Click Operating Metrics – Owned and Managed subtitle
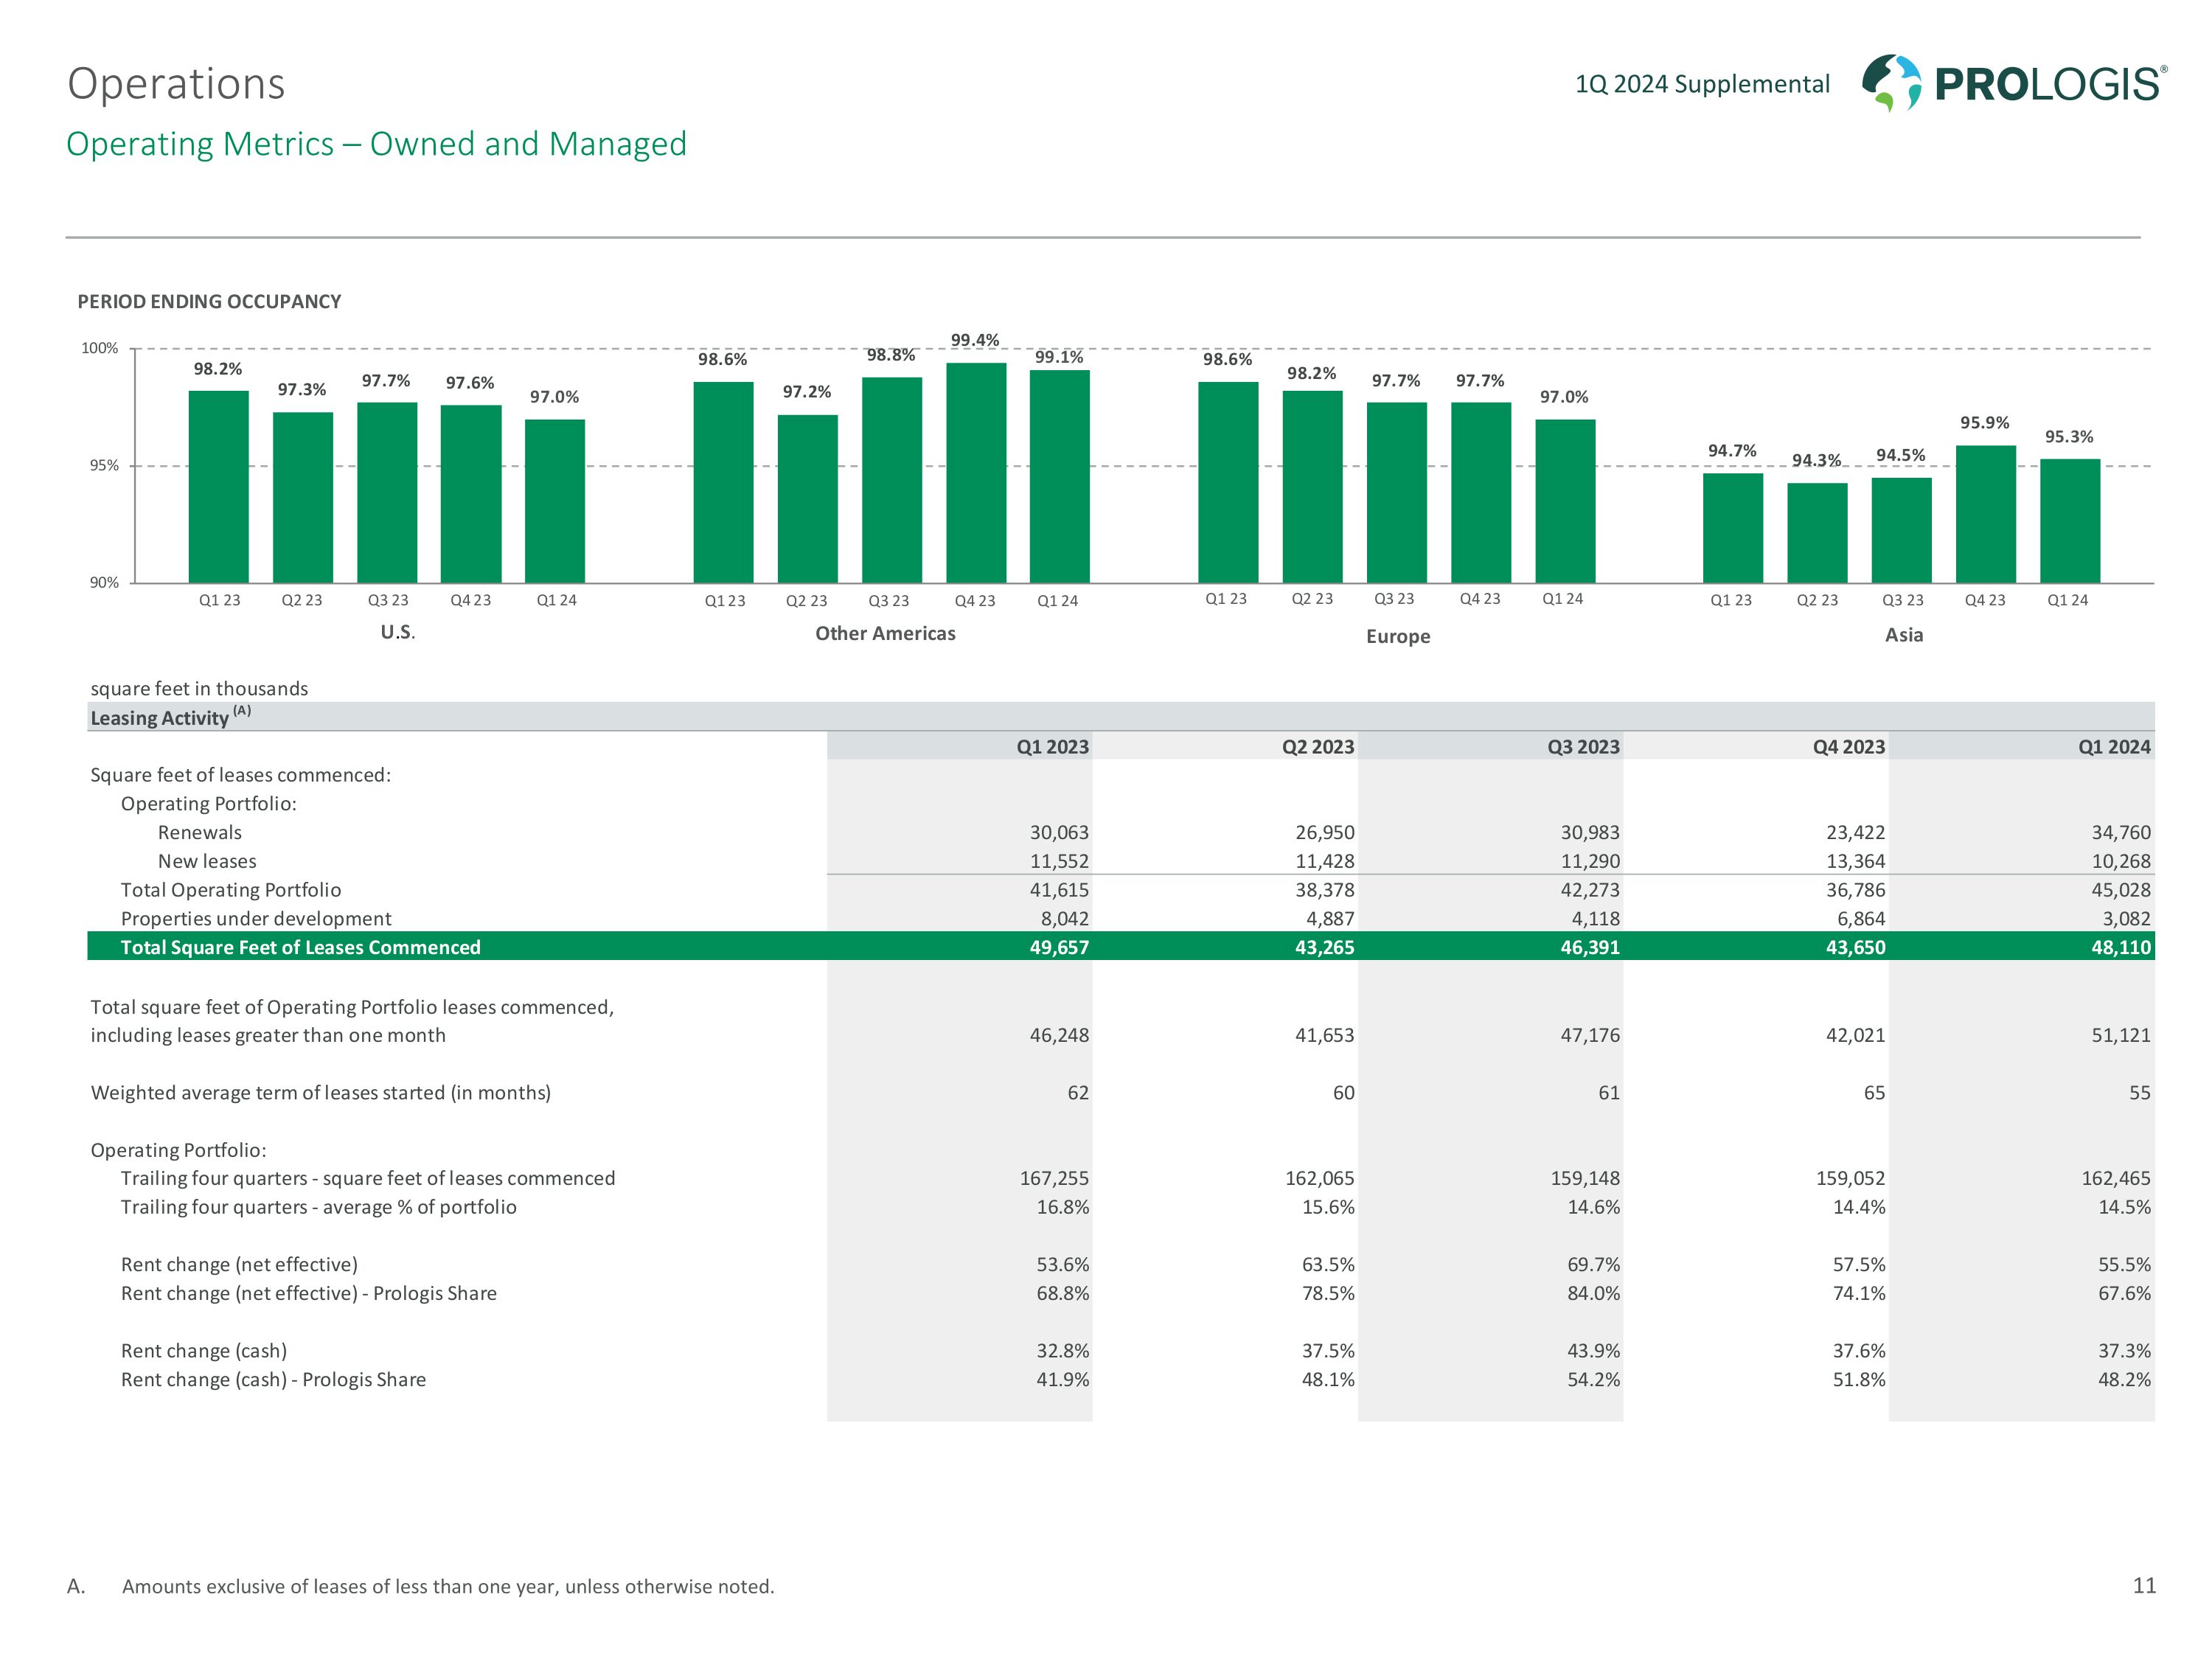The height and width of the screenshot is (1659, 2212). [x=376, y=144]
